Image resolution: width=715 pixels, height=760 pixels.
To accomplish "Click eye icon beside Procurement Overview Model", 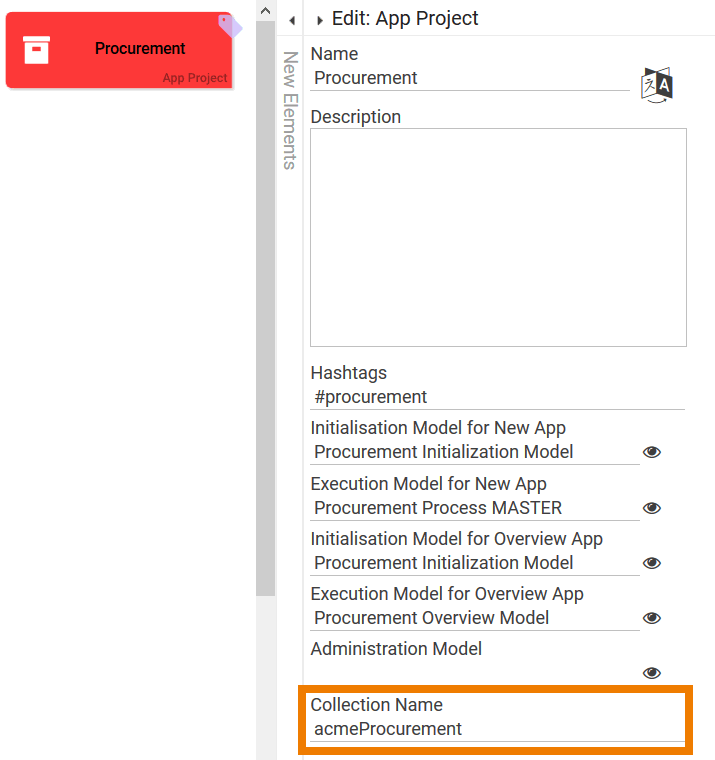I will (x=652, y=618).
